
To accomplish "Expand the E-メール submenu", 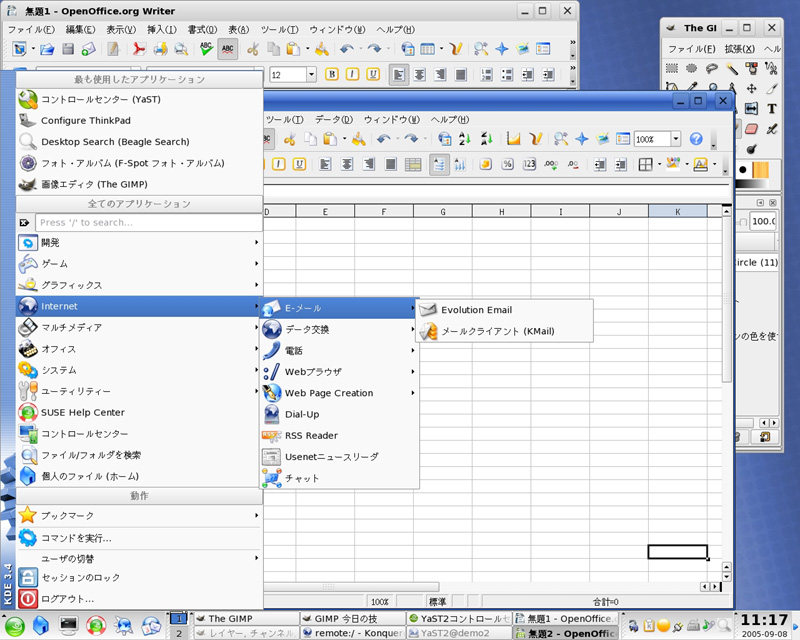I will point(340,308).
